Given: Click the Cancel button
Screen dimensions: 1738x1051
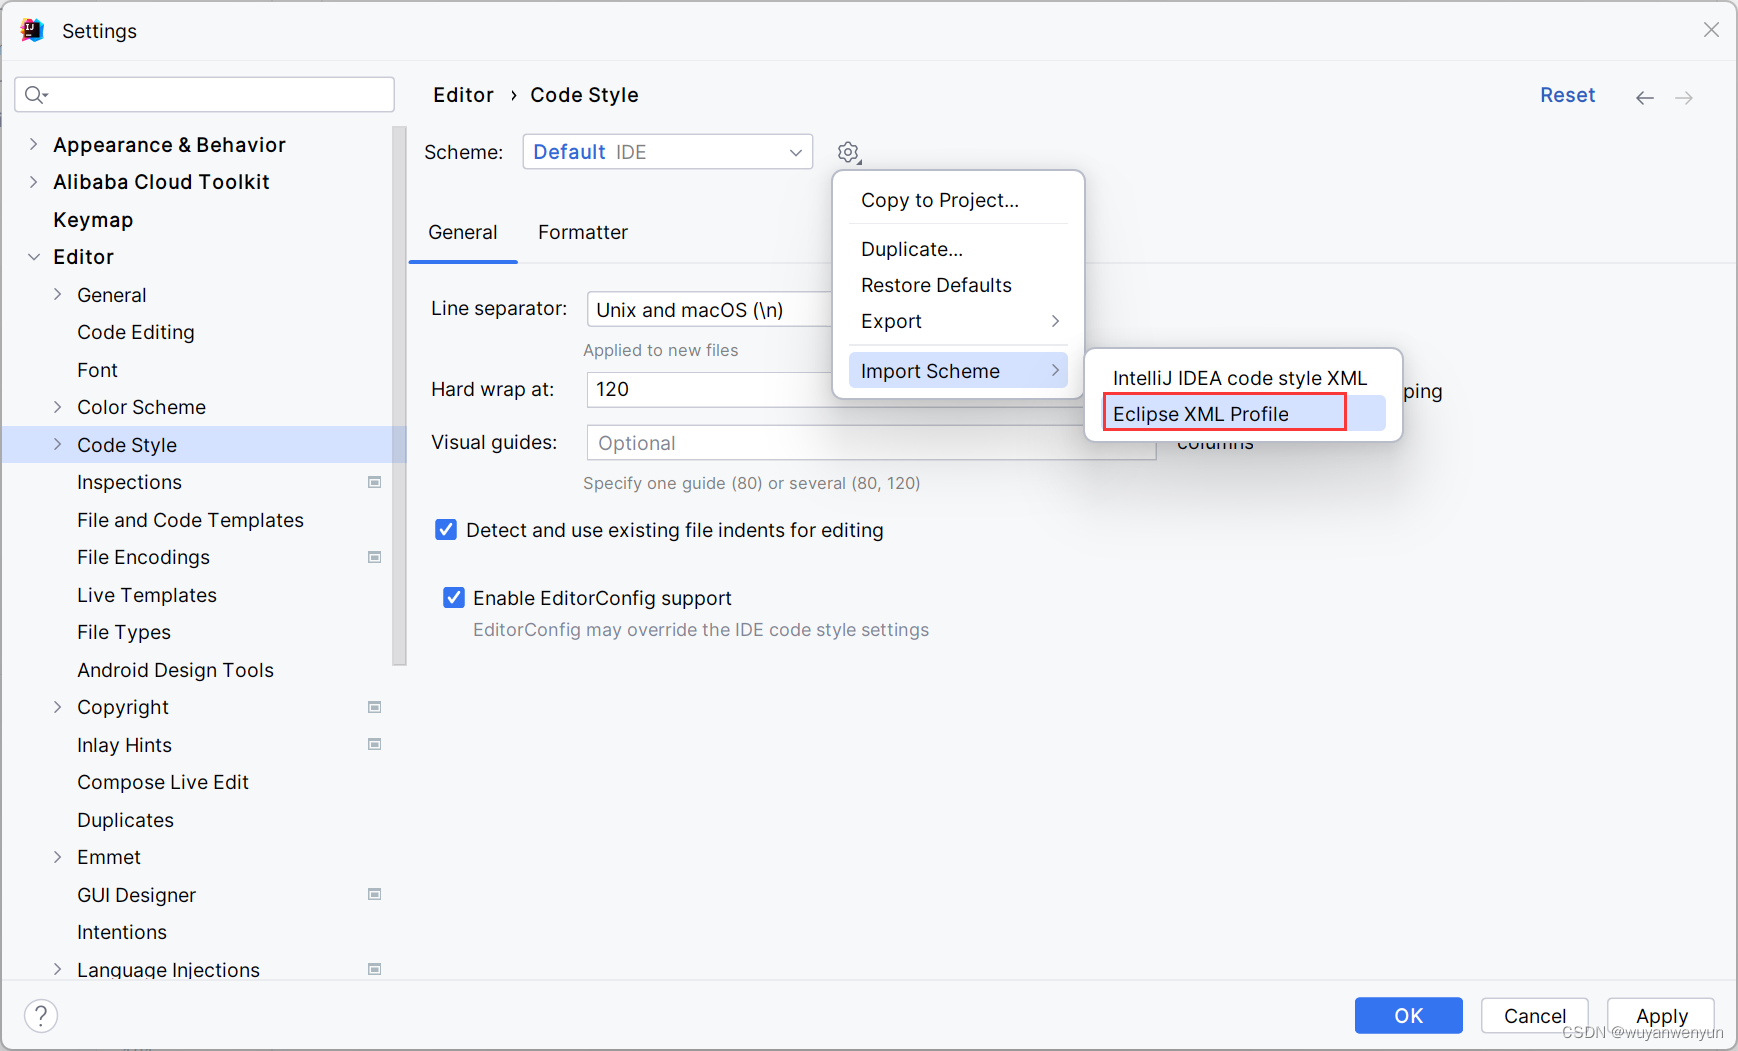Looking at the screenshot, I should 1535,1016.
